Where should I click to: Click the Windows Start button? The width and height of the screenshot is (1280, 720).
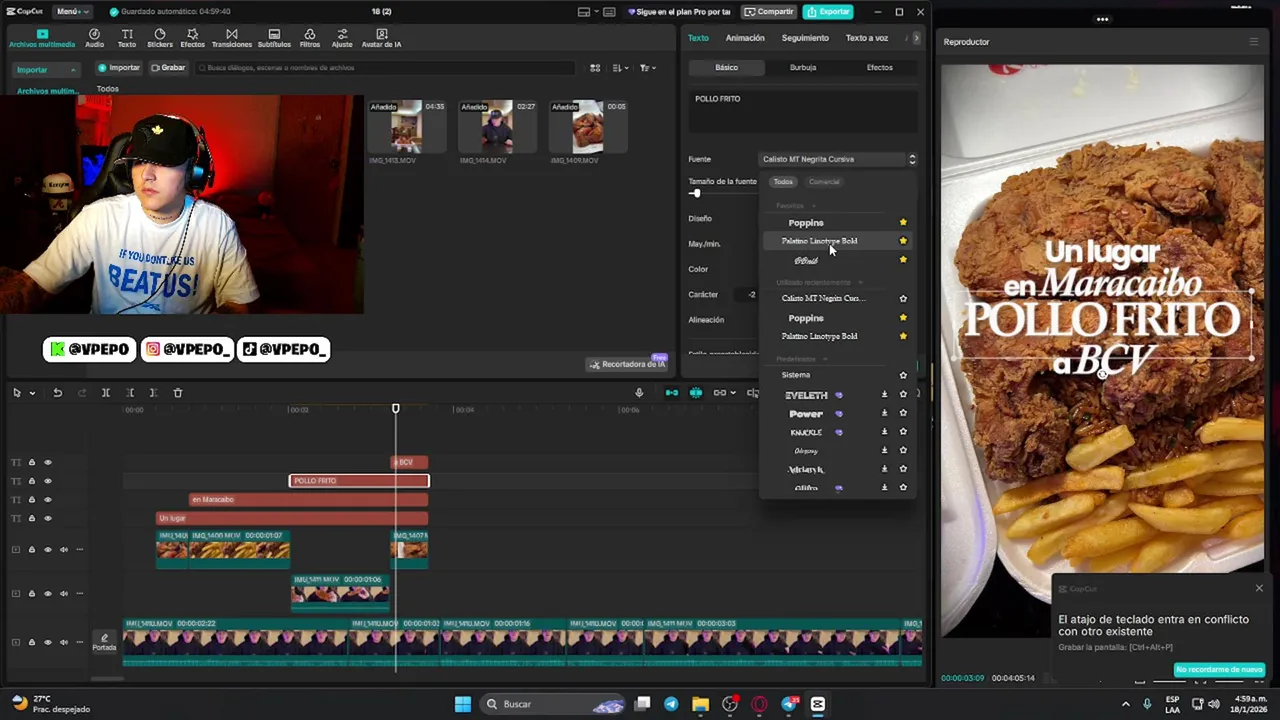point(463,704)
